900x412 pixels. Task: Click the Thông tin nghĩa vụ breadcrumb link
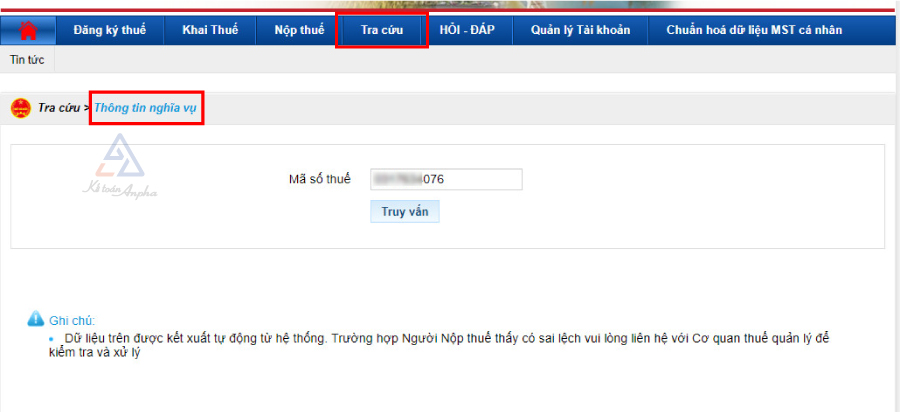pos(145,108)
